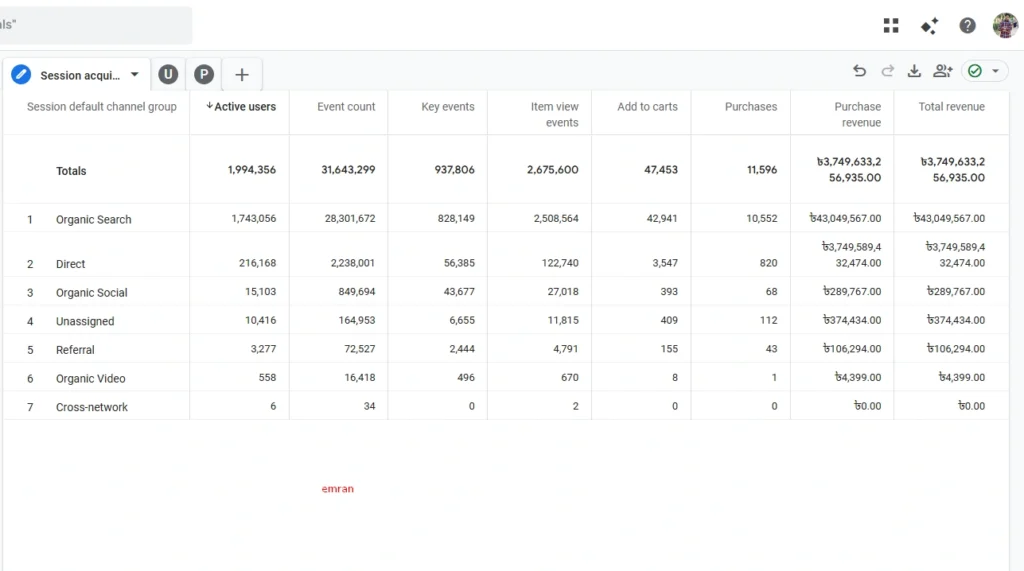Image resolution: width=1024 pixels, height=571 pixels.
Task: Click the undo arrow icon
Action: 859,71
